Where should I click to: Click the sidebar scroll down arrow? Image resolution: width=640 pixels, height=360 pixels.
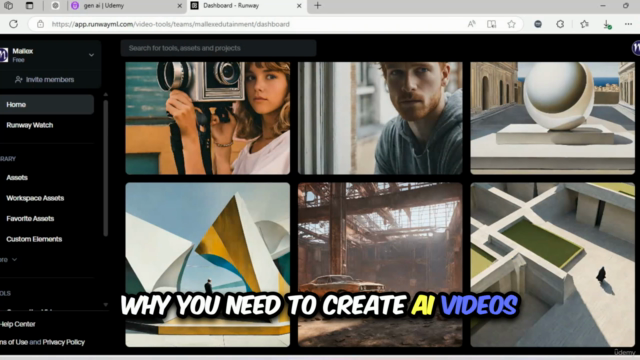[x=106, y=304]
